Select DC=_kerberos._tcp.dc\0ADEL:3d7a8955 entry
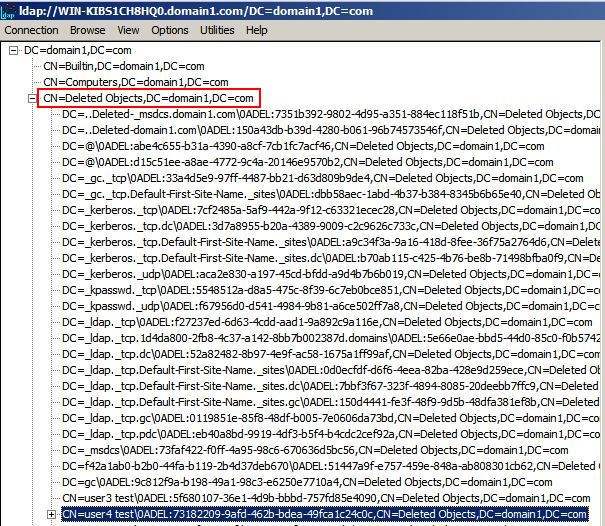The width and height of the screenshot is (605, 526). [x=331, y=226]
